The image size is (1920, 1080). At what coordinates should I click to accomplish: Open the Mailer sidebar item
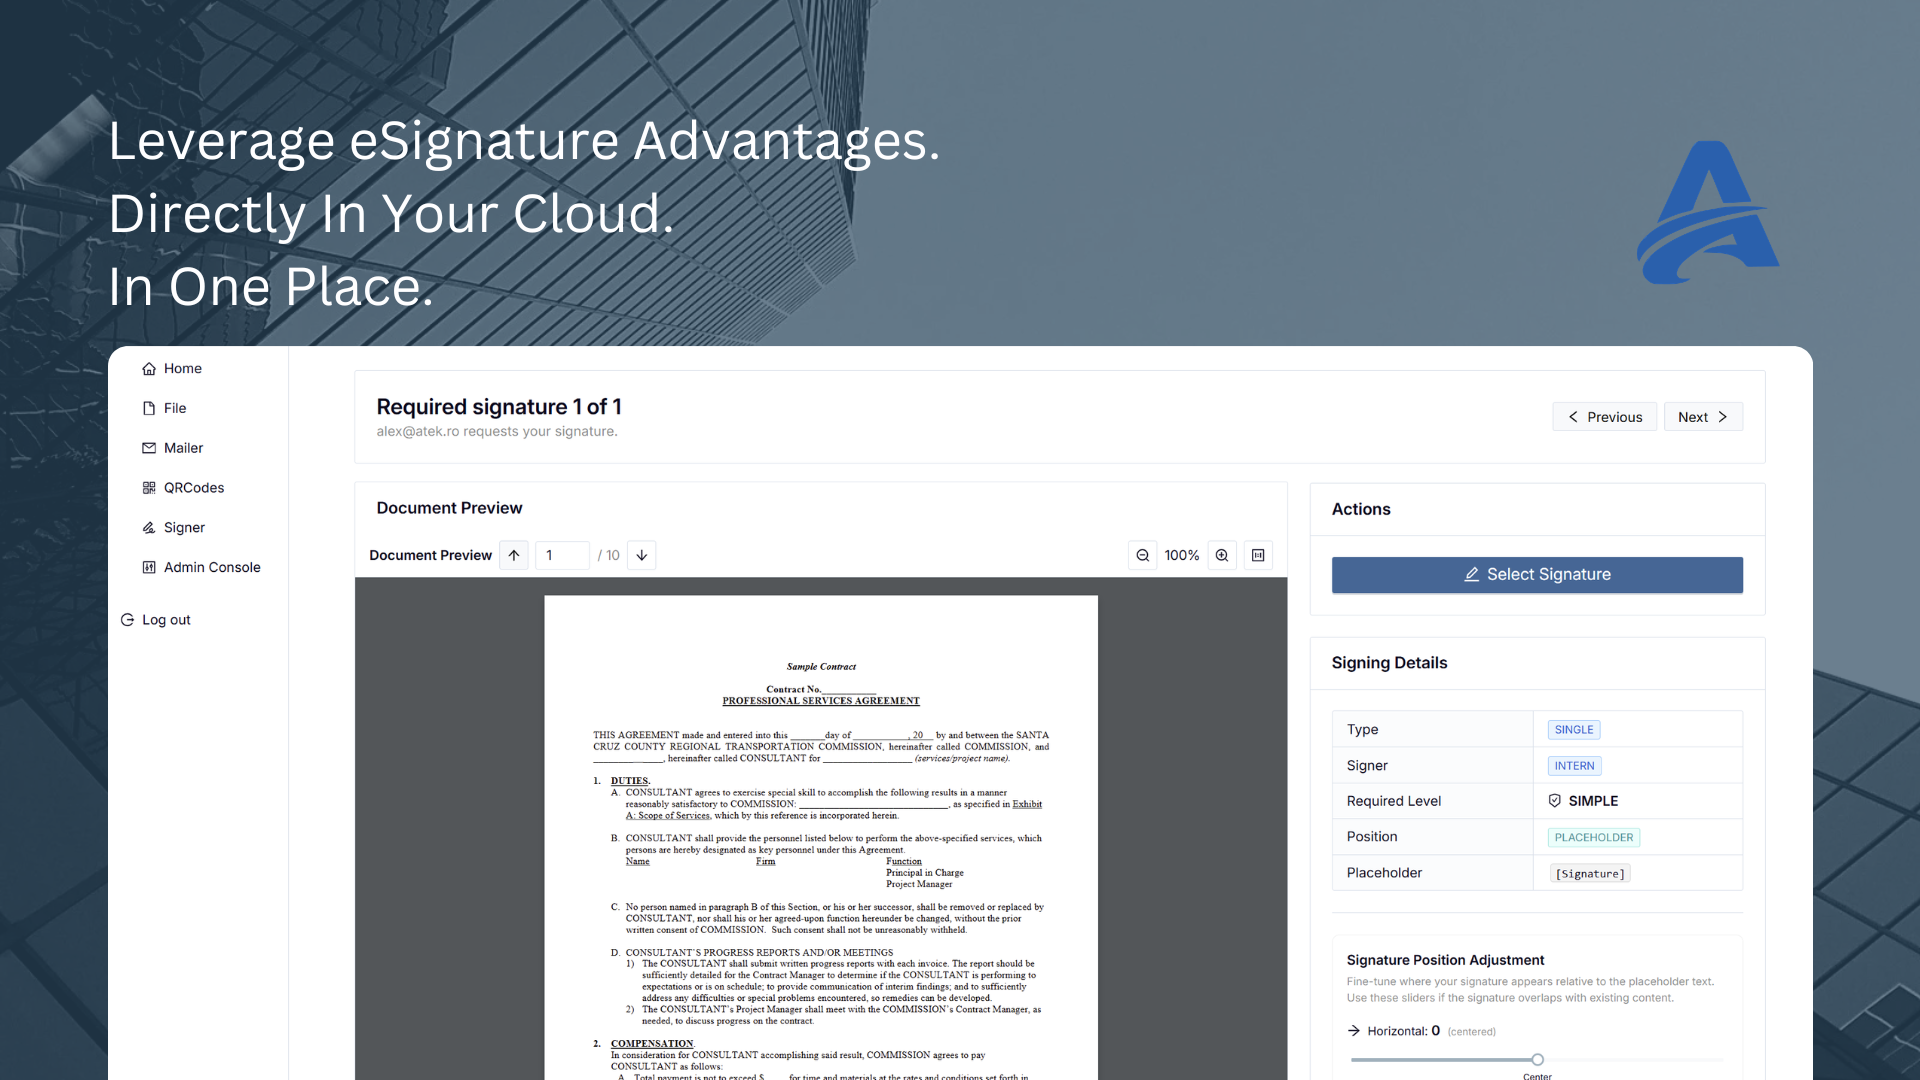click(x=183, y=448)
